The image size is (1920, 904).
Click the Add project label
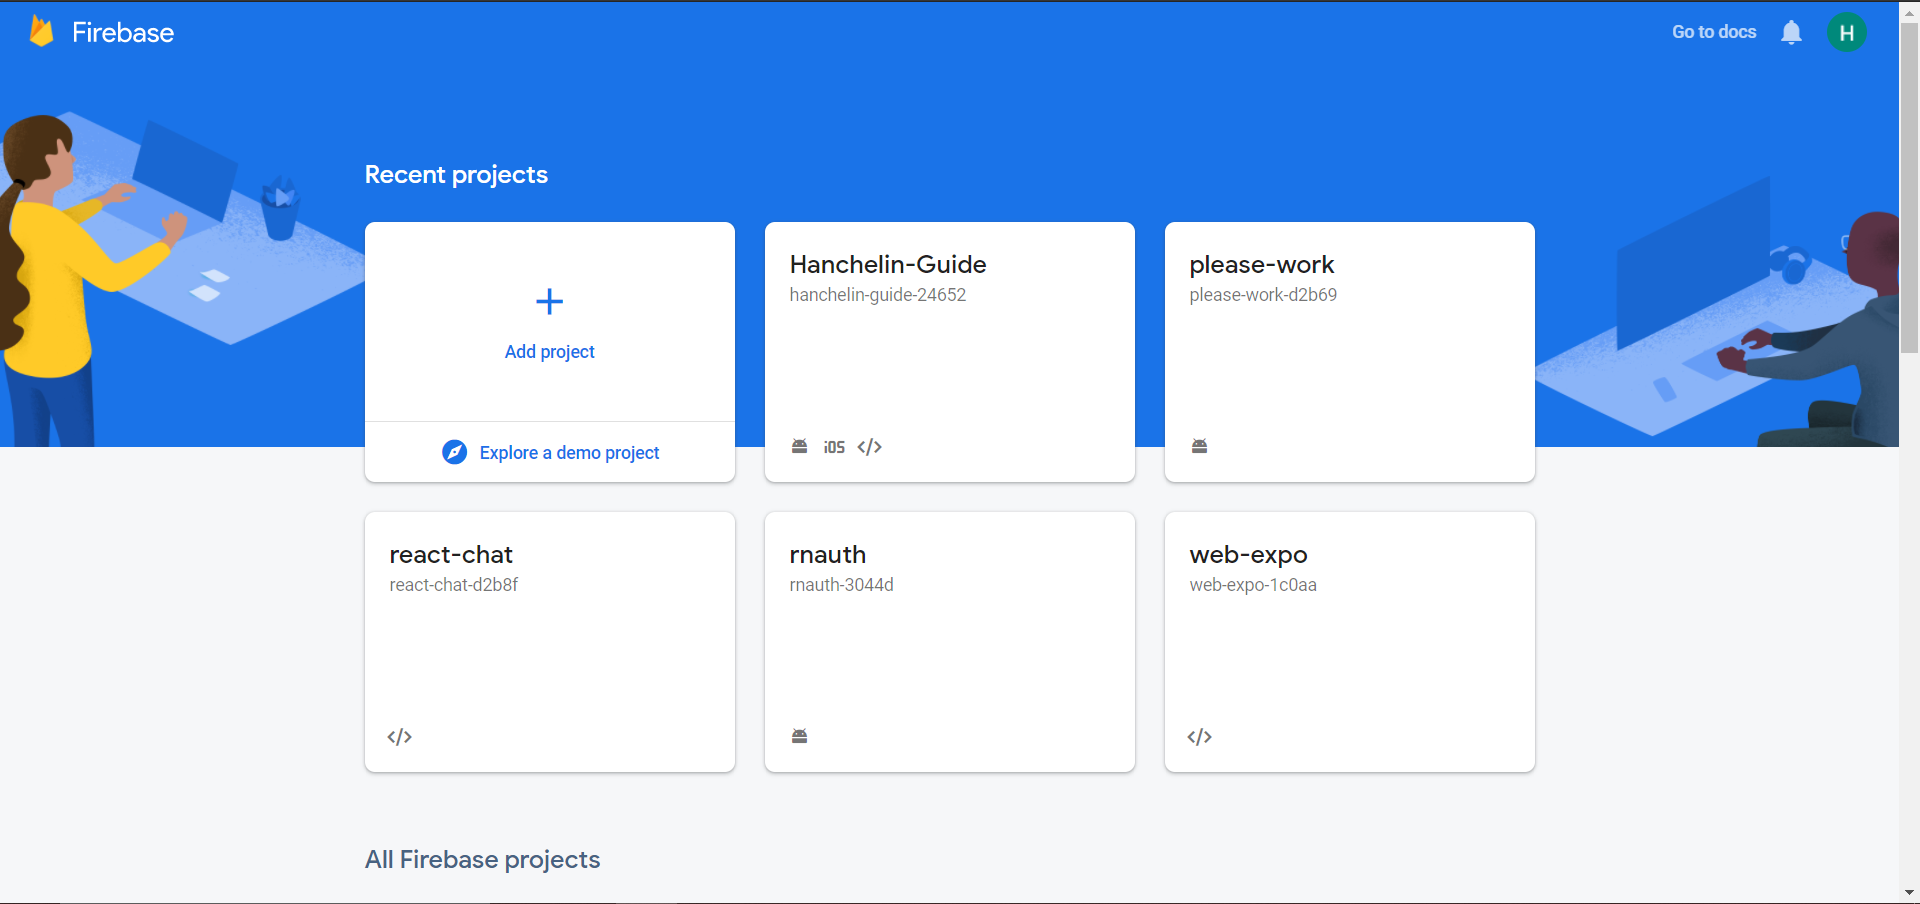pyautogui.click(x=549, y=352)
